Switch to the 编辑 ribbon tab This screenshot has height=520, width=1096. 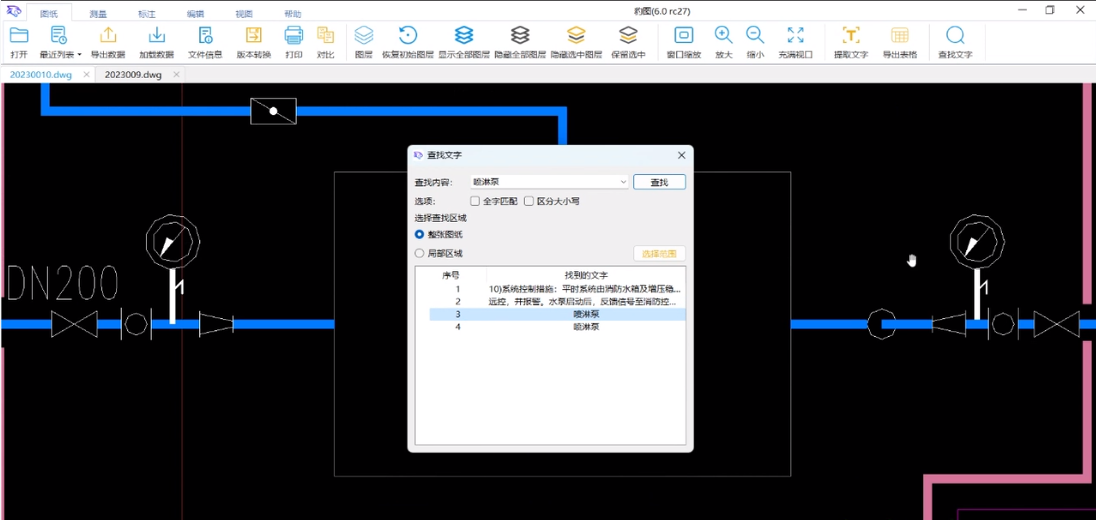pyautogui.click(x=196, y=13)
